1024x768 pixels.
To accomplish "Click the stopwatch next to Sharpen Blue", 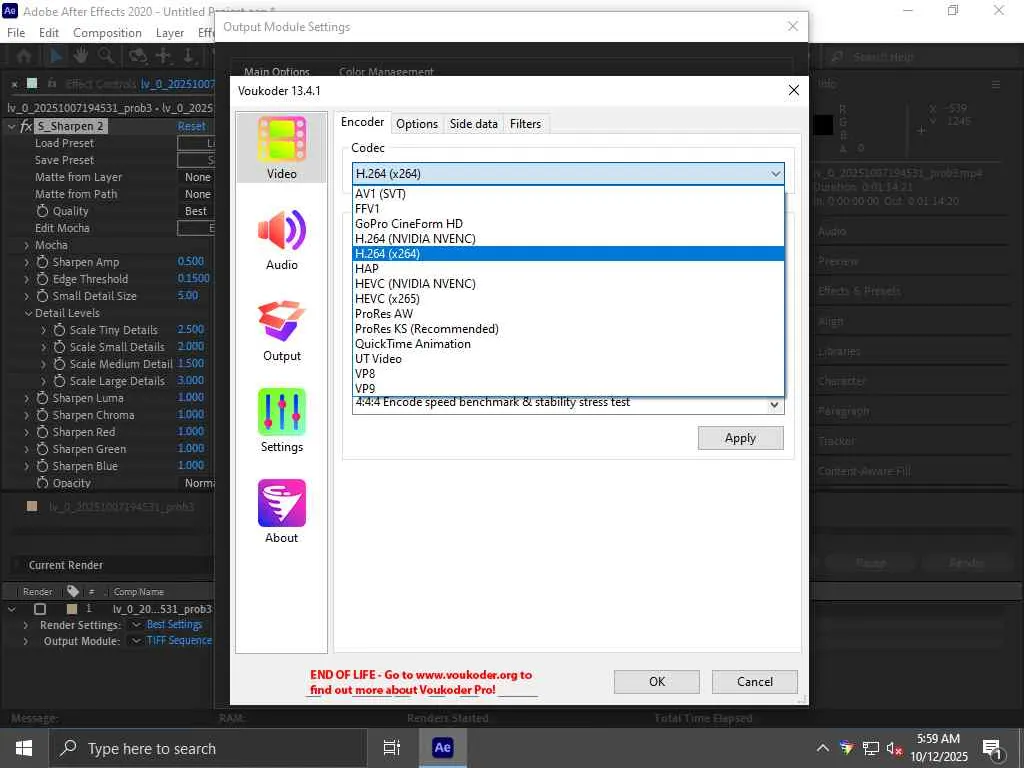I will coord(42,466).
